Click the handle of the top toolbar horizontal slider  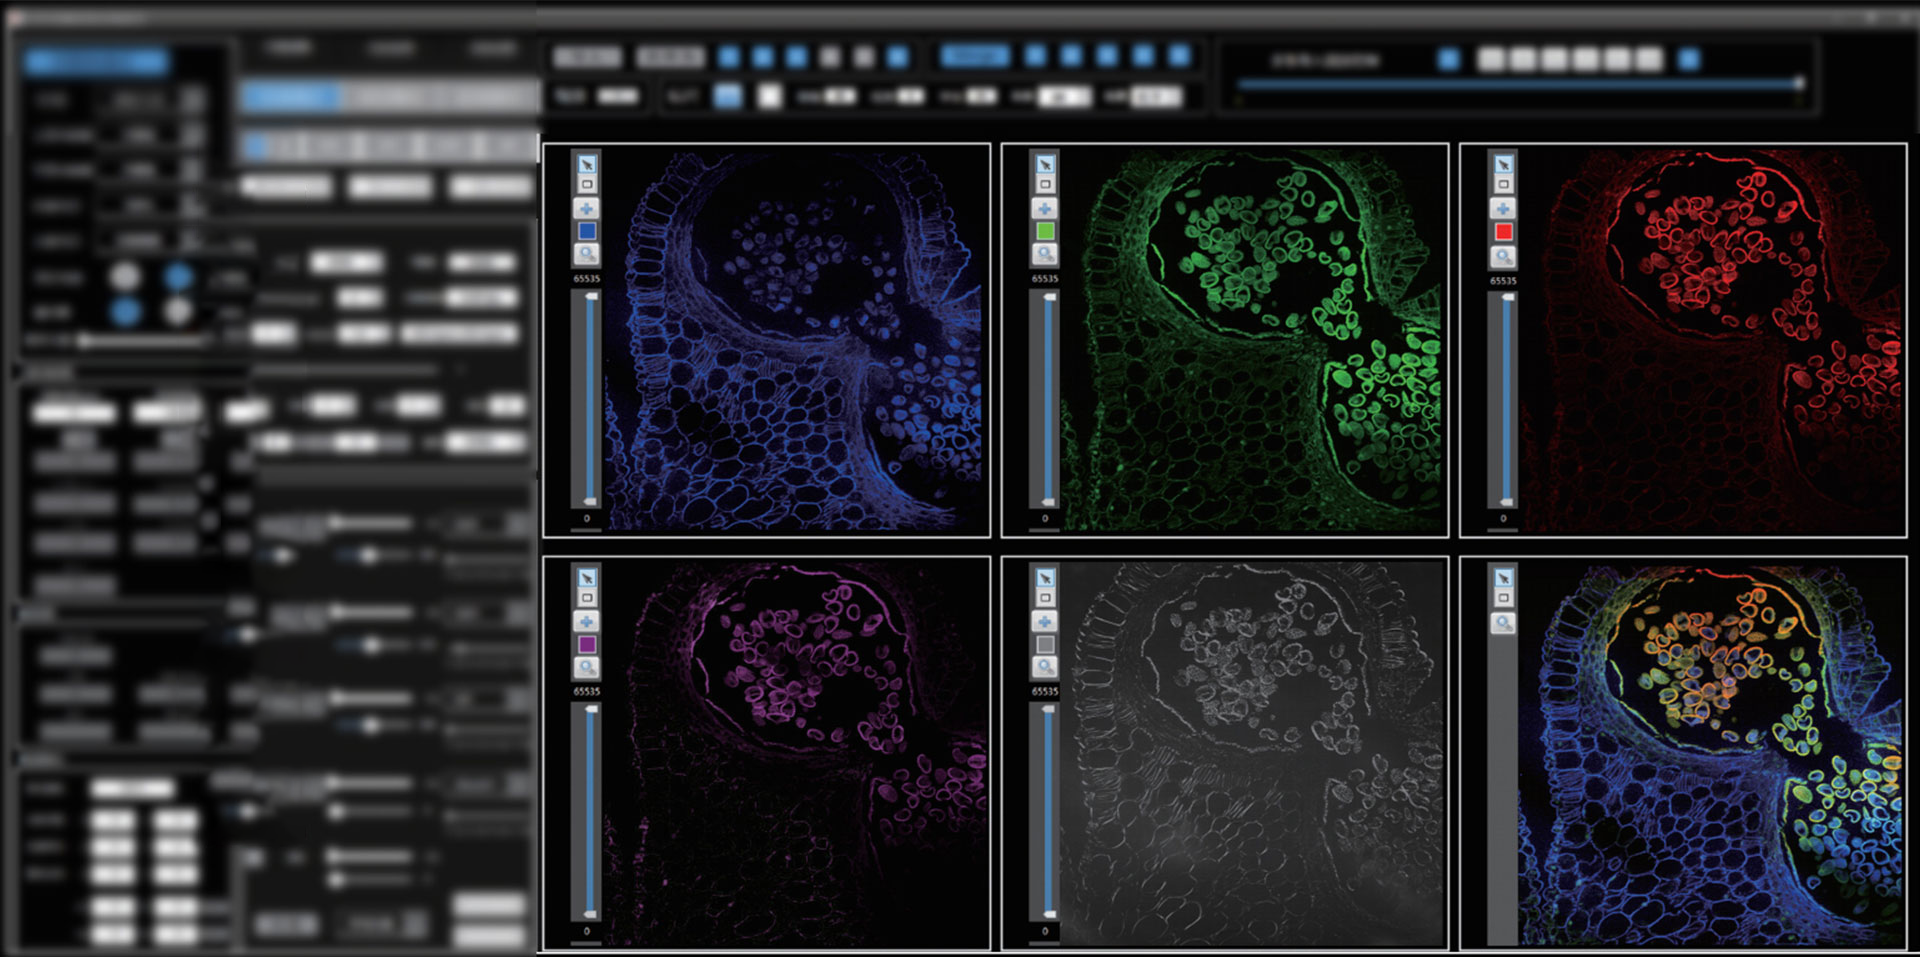coord(1798,85)
